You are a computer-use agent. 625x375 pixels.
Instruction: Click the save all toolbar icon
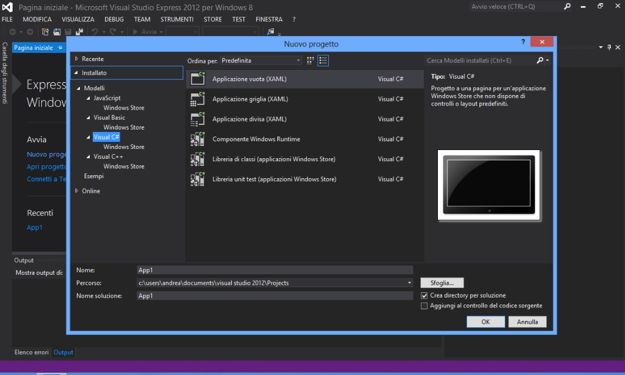coord(80,31)
